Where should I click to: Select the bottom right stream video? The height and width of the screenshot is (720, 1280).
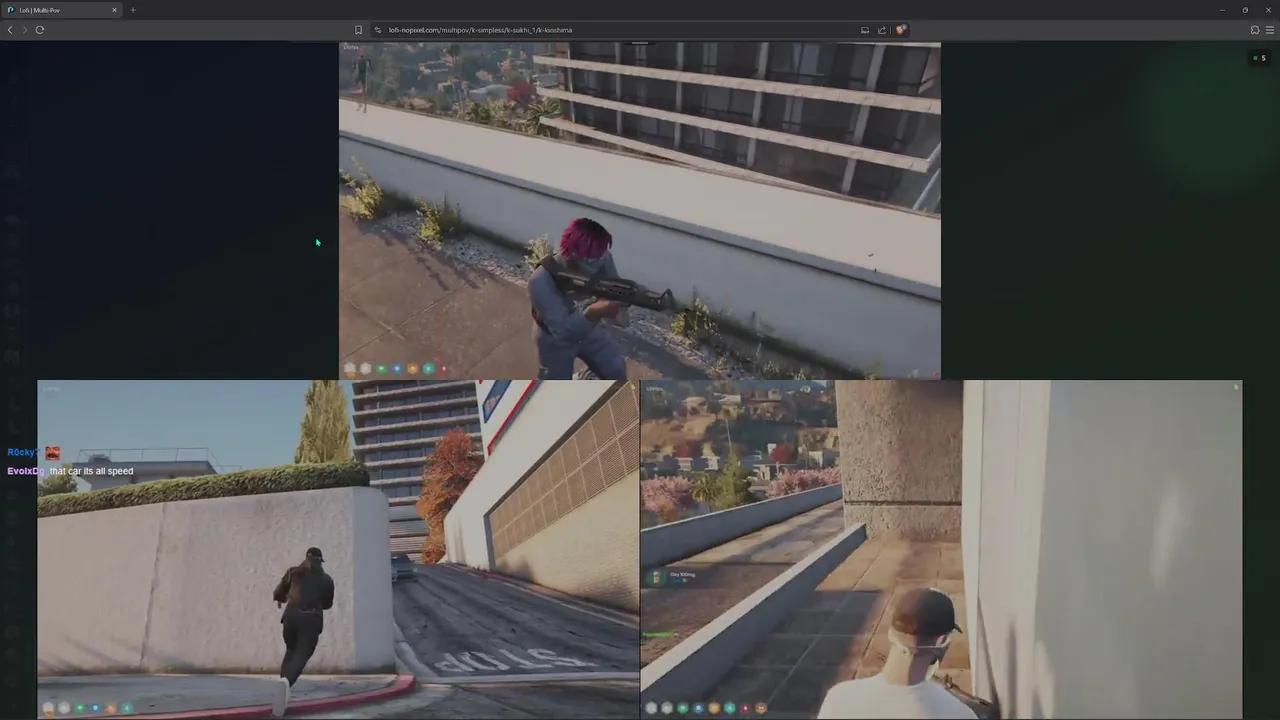coord(941,549)
